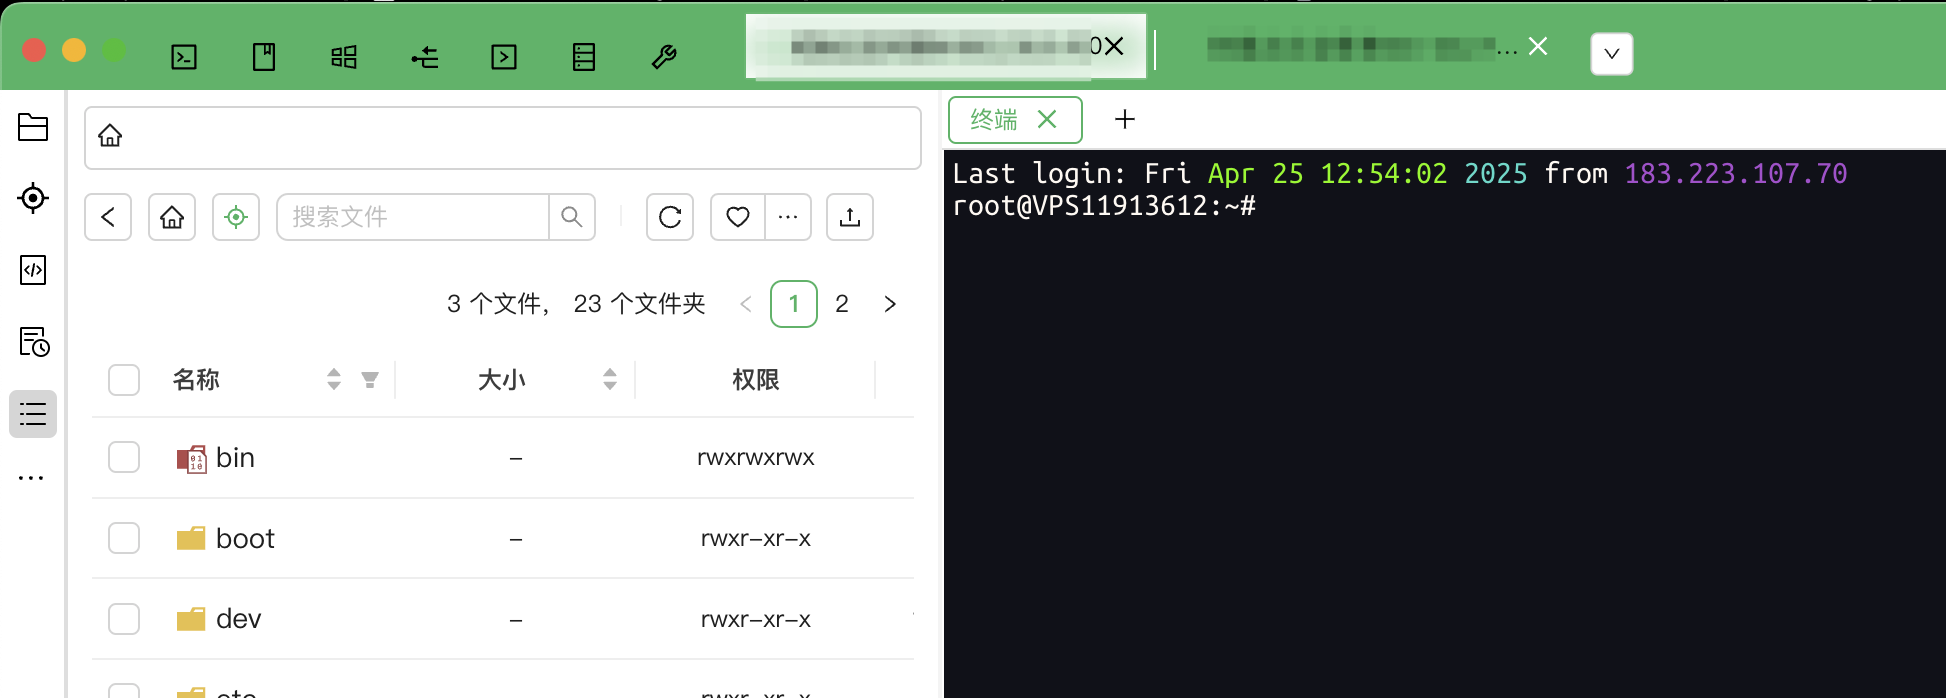
Task: Open the server list icon in top toolbar
Action: coord(584,57)
